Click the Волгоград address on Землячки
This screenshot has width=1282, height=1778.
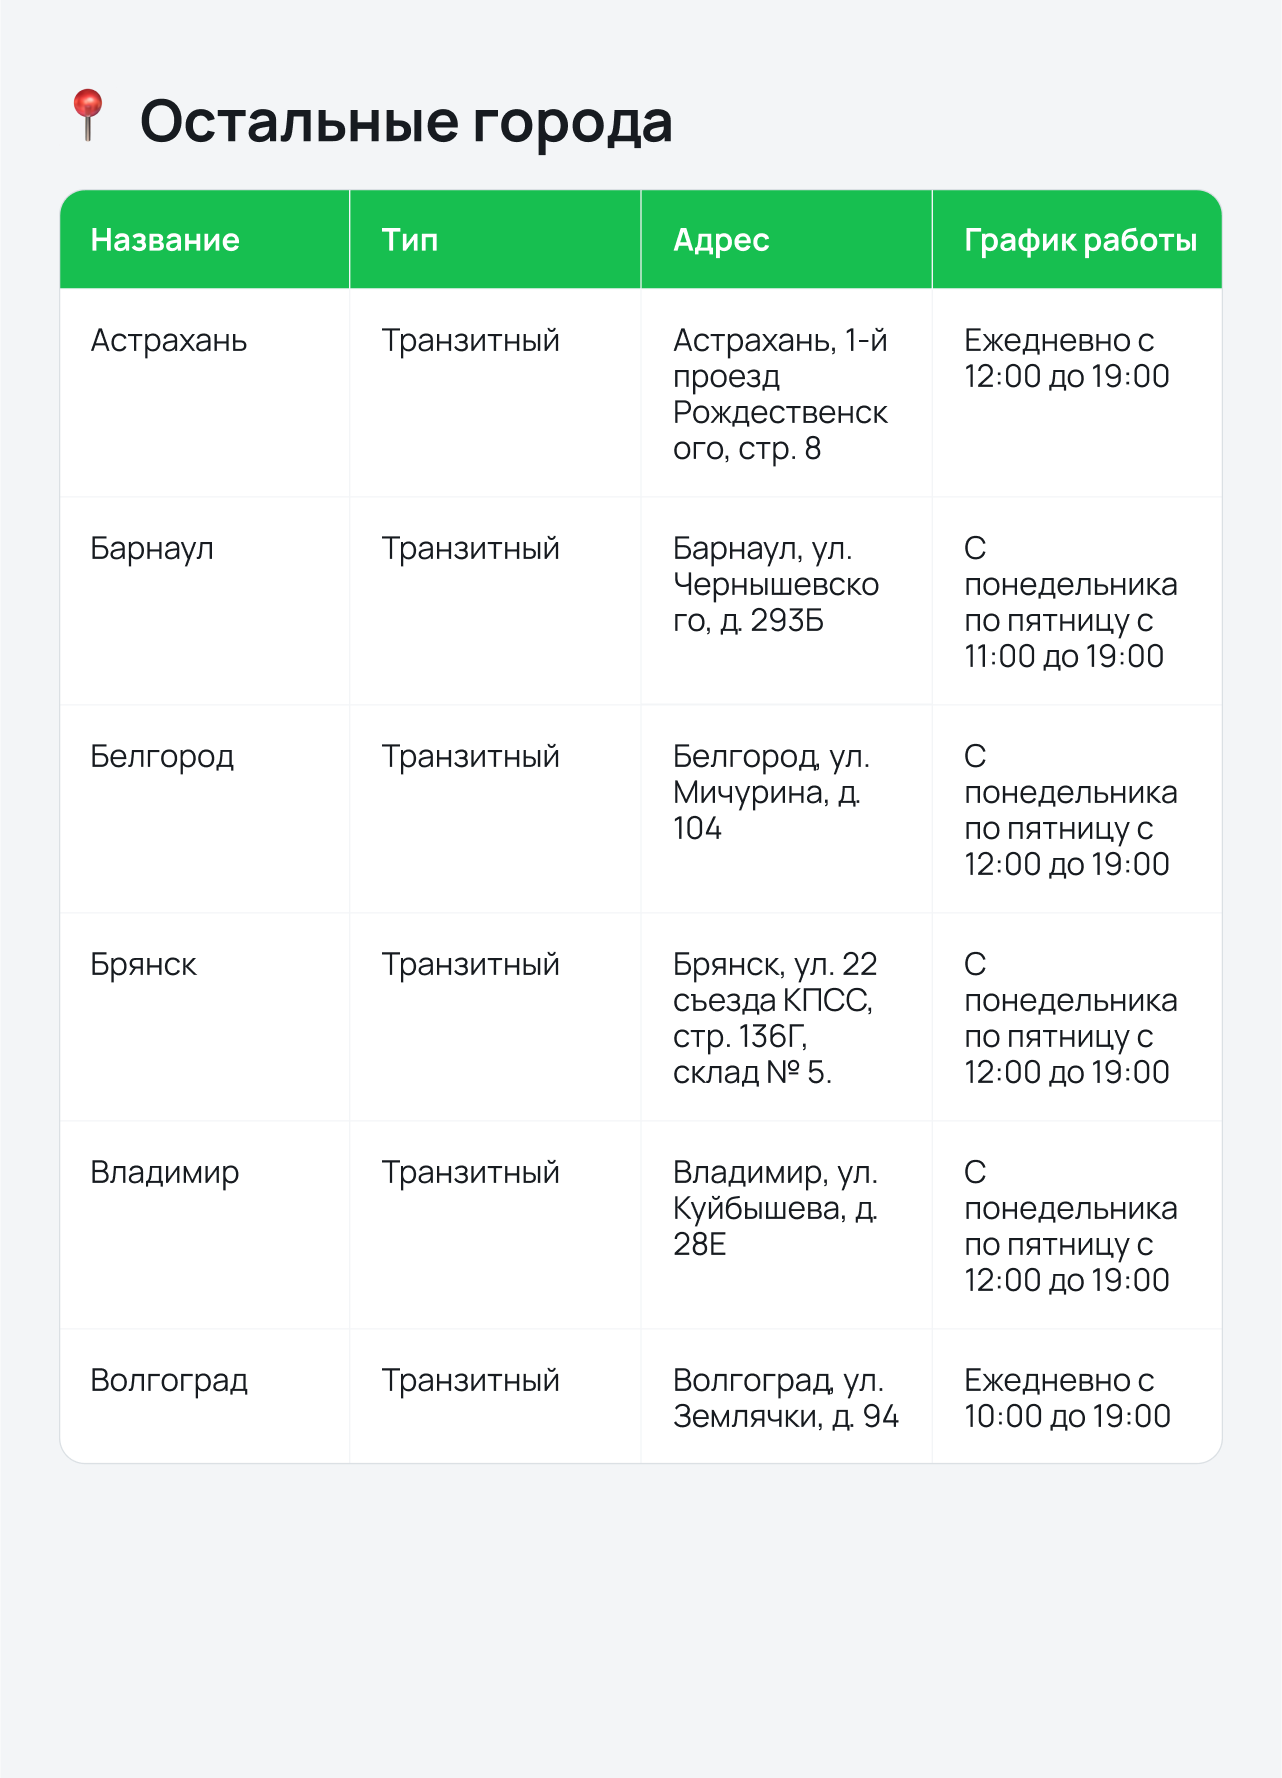786,1398
